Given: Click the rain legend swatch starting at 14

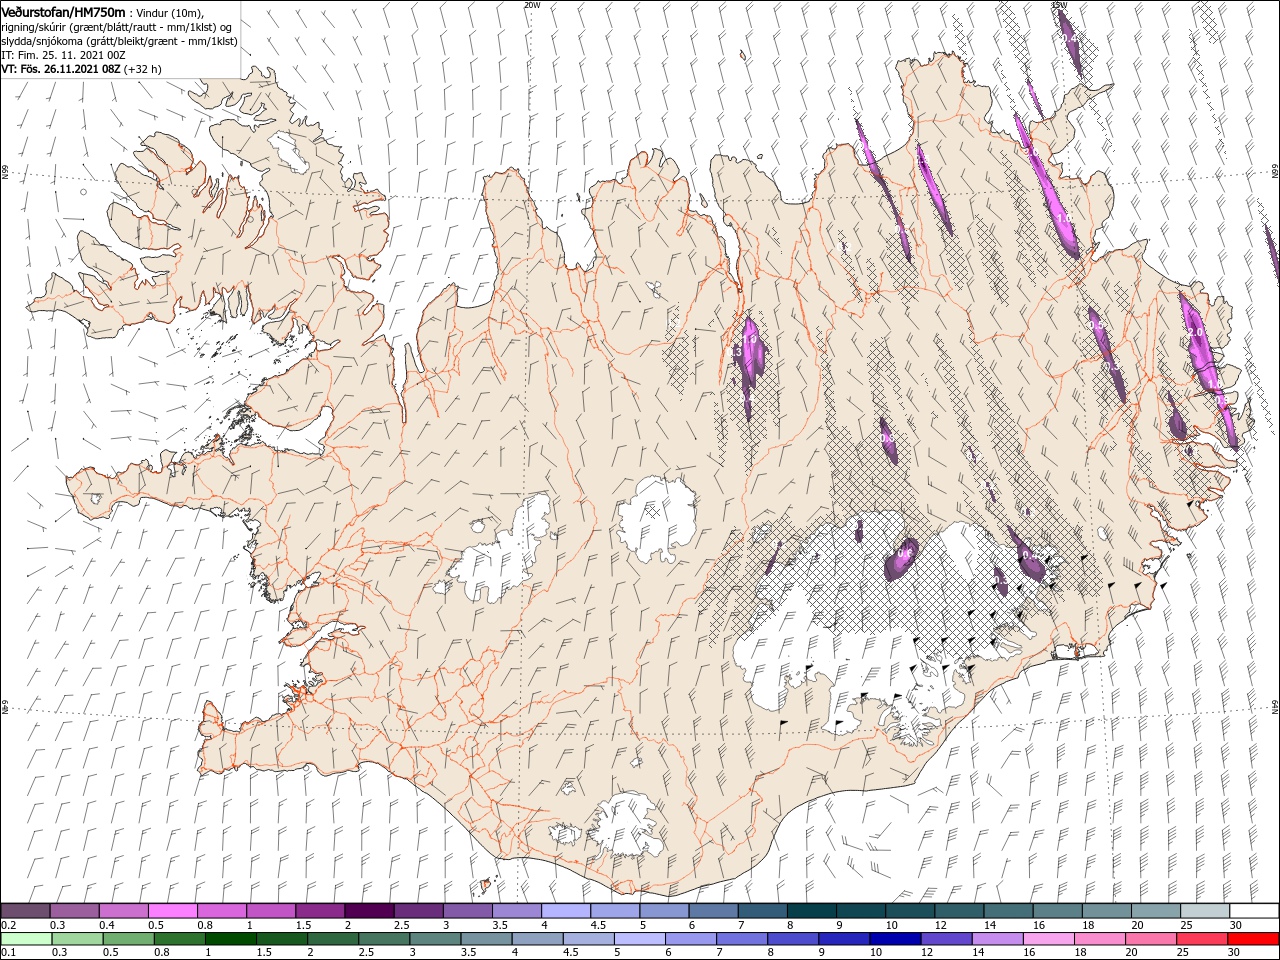Looking at the screenshot, I should [996, 939].
